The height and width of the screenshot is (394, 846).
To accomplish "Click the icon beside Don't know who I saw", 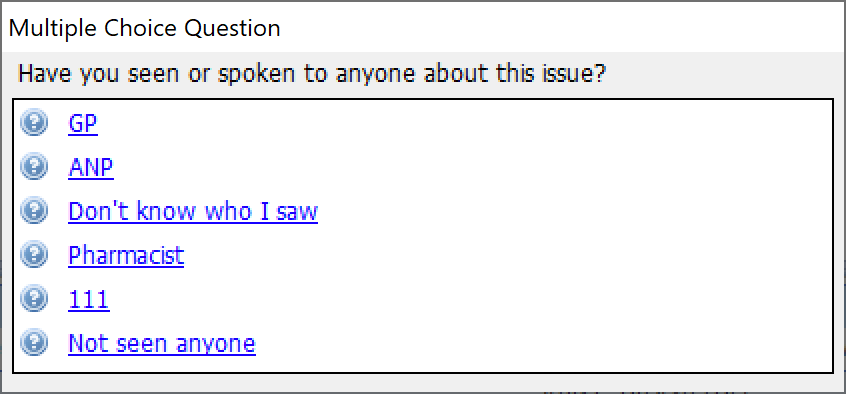I will (x=33, y=210).
